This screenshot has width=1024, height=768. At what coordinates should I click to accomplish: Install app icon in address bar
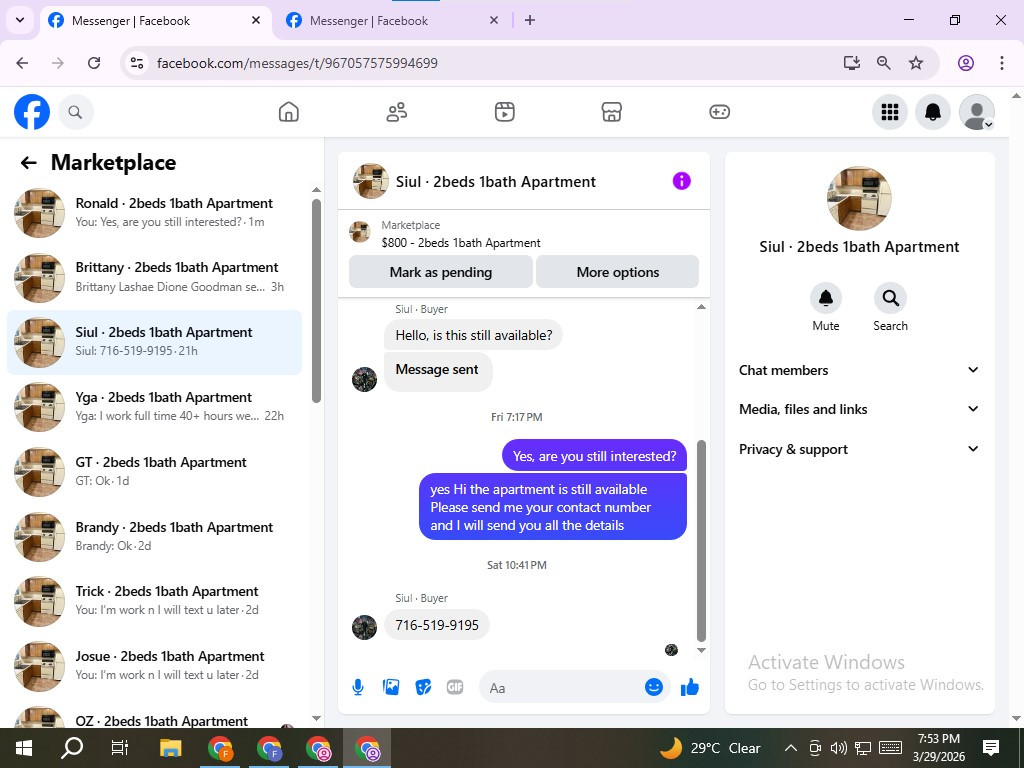point(851,63)
